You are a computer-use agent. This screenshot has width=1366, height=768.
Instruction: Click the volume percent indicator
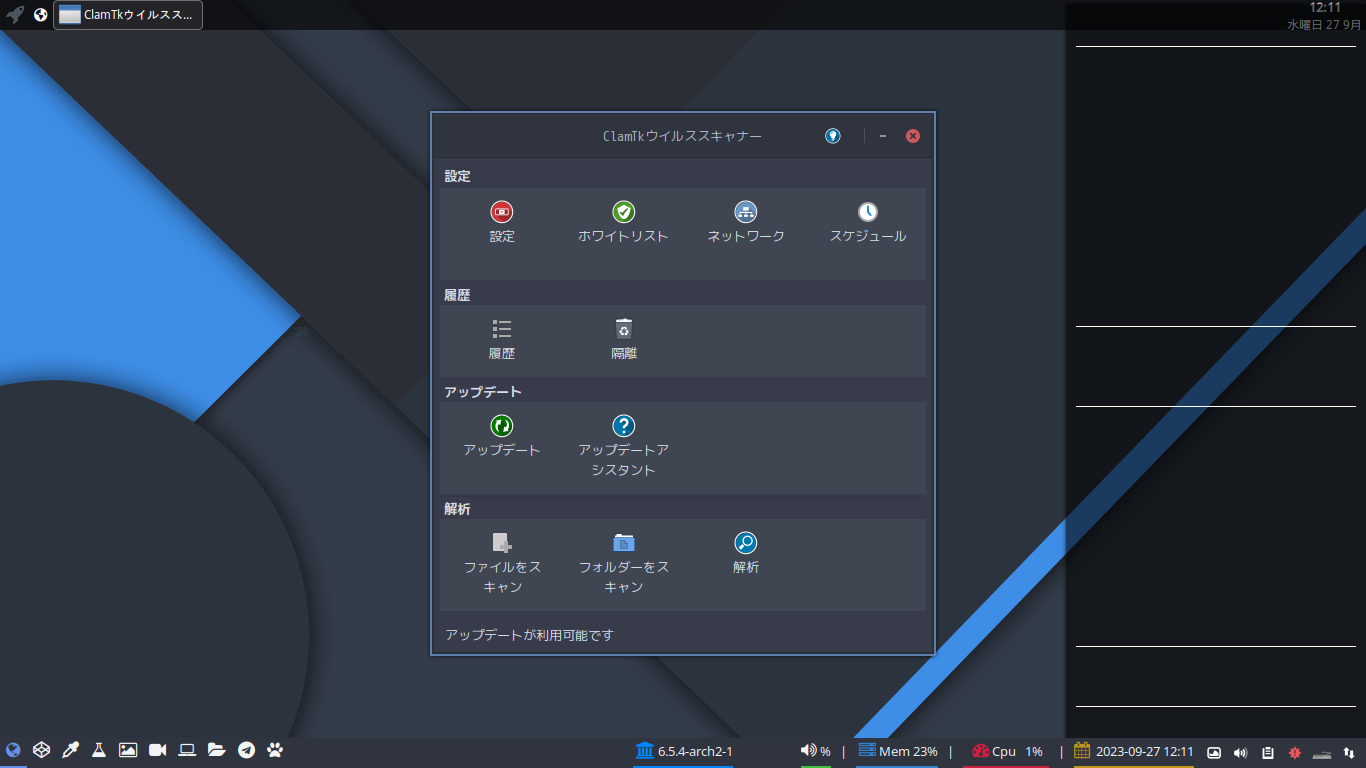pyautogui.click(x=816, y=751)
